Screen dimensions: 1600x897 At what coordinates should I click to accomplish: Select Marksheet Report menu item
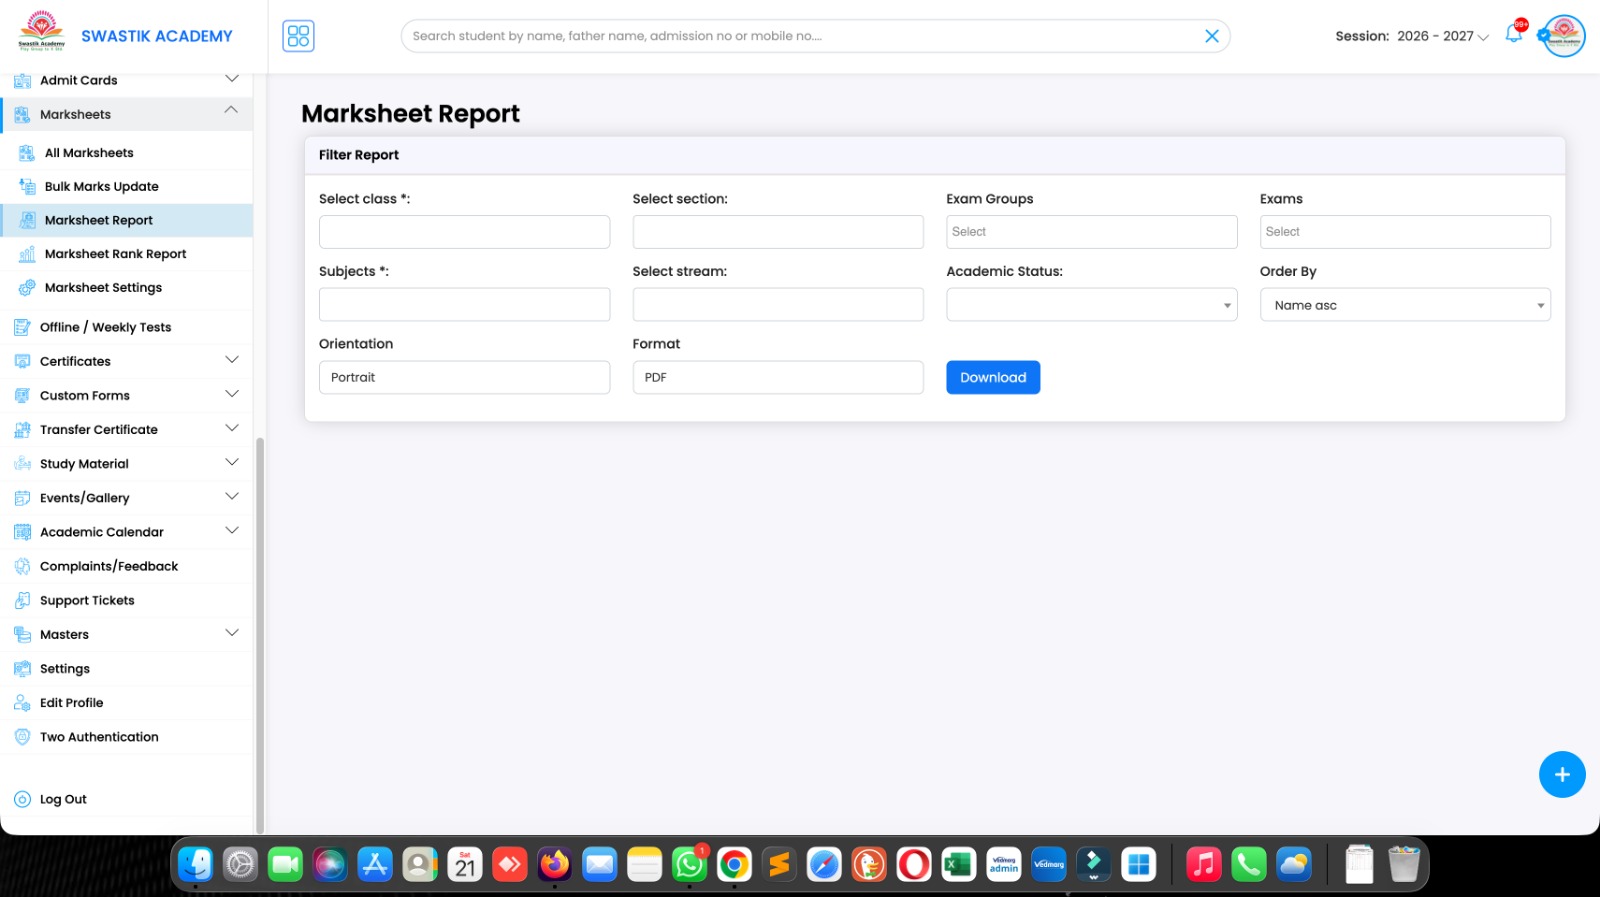tap(126, 220)
